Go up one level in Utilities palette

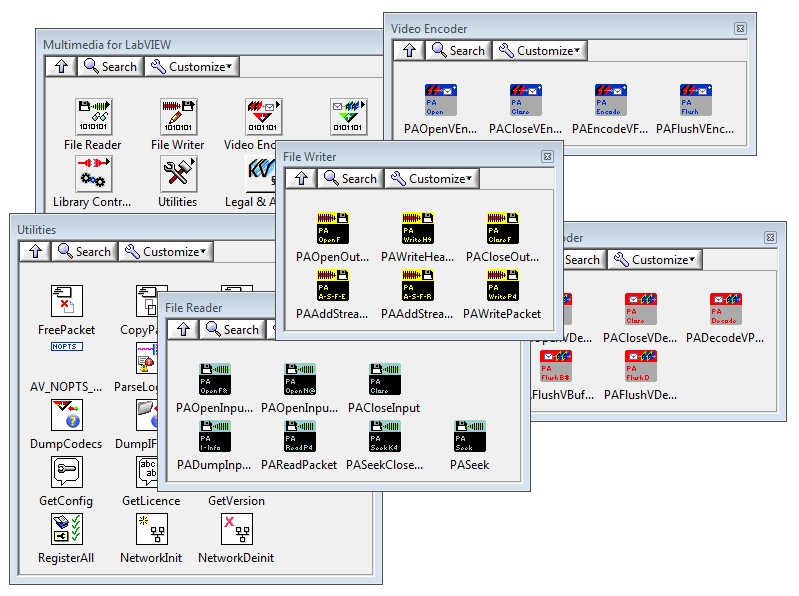pyautogui.click(x=36, y=252)
